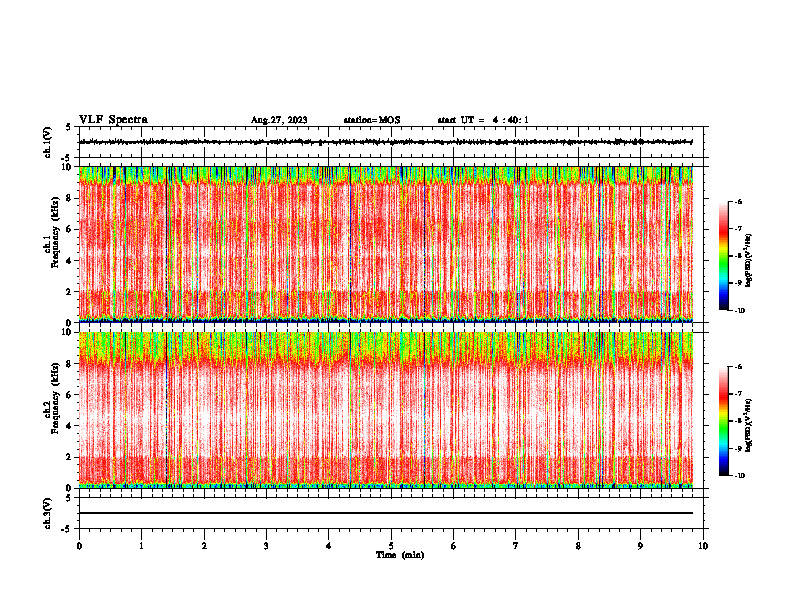
Task: Click the "start UT = 4:40:1" header text
Action: pos(483,120)
